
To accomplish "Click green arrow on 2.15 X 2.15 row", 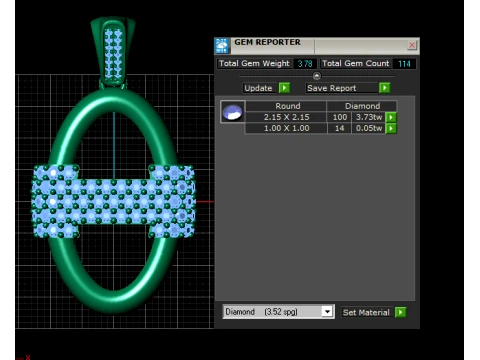I will 391,117.
